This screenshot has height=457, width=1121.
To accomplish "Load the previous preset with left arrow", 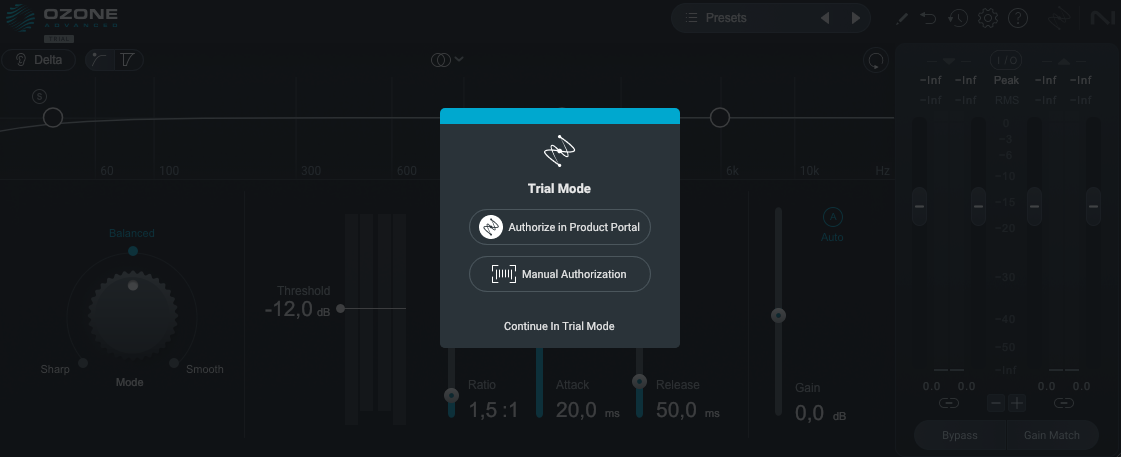I will [x=825, y=18].
